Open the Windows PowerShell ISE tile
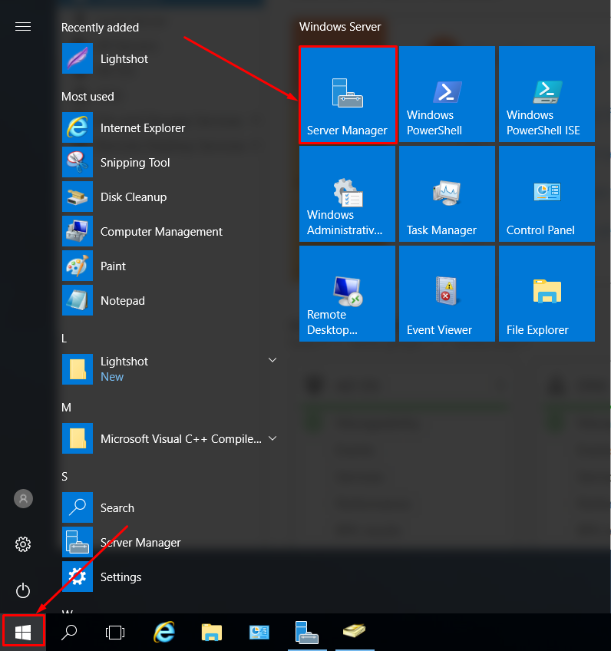 (x=547, y=94)
